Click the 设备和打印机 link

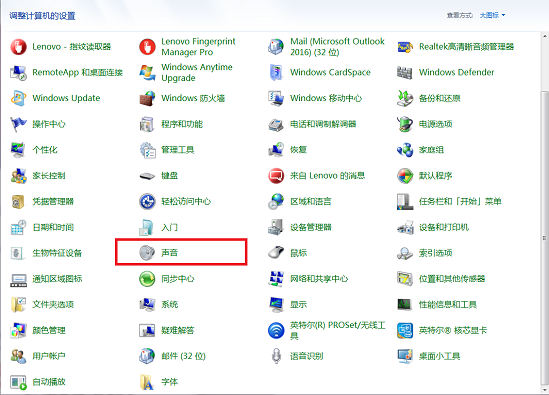coord(444,227)
